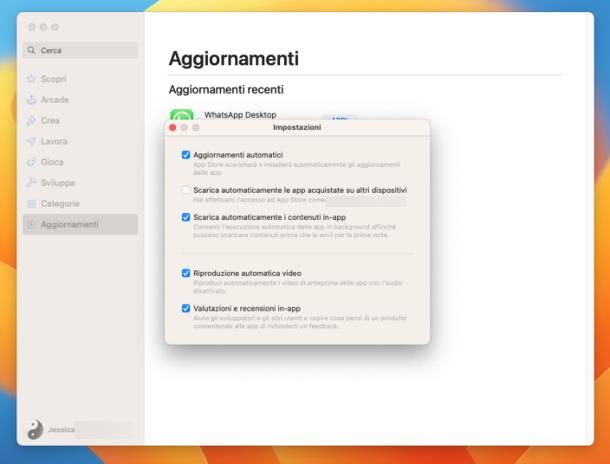Select Aggiornamenti sidebar item

click(x=80, y=224)
